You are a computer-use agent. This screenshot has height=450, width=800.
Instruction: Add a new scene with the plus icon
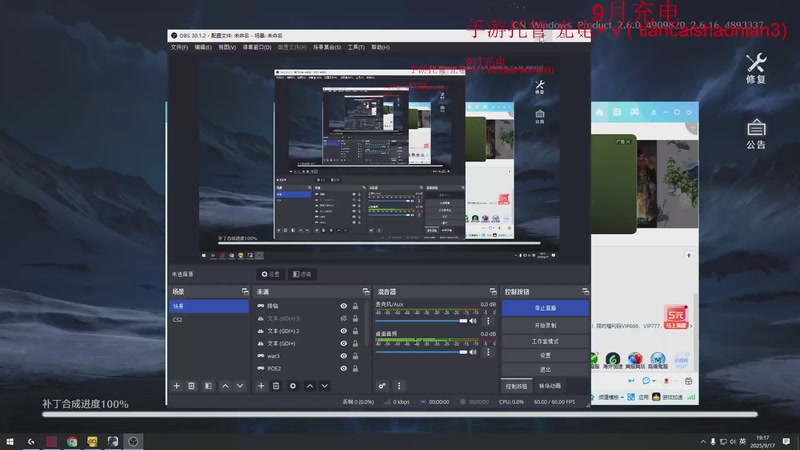click(177, 386)
